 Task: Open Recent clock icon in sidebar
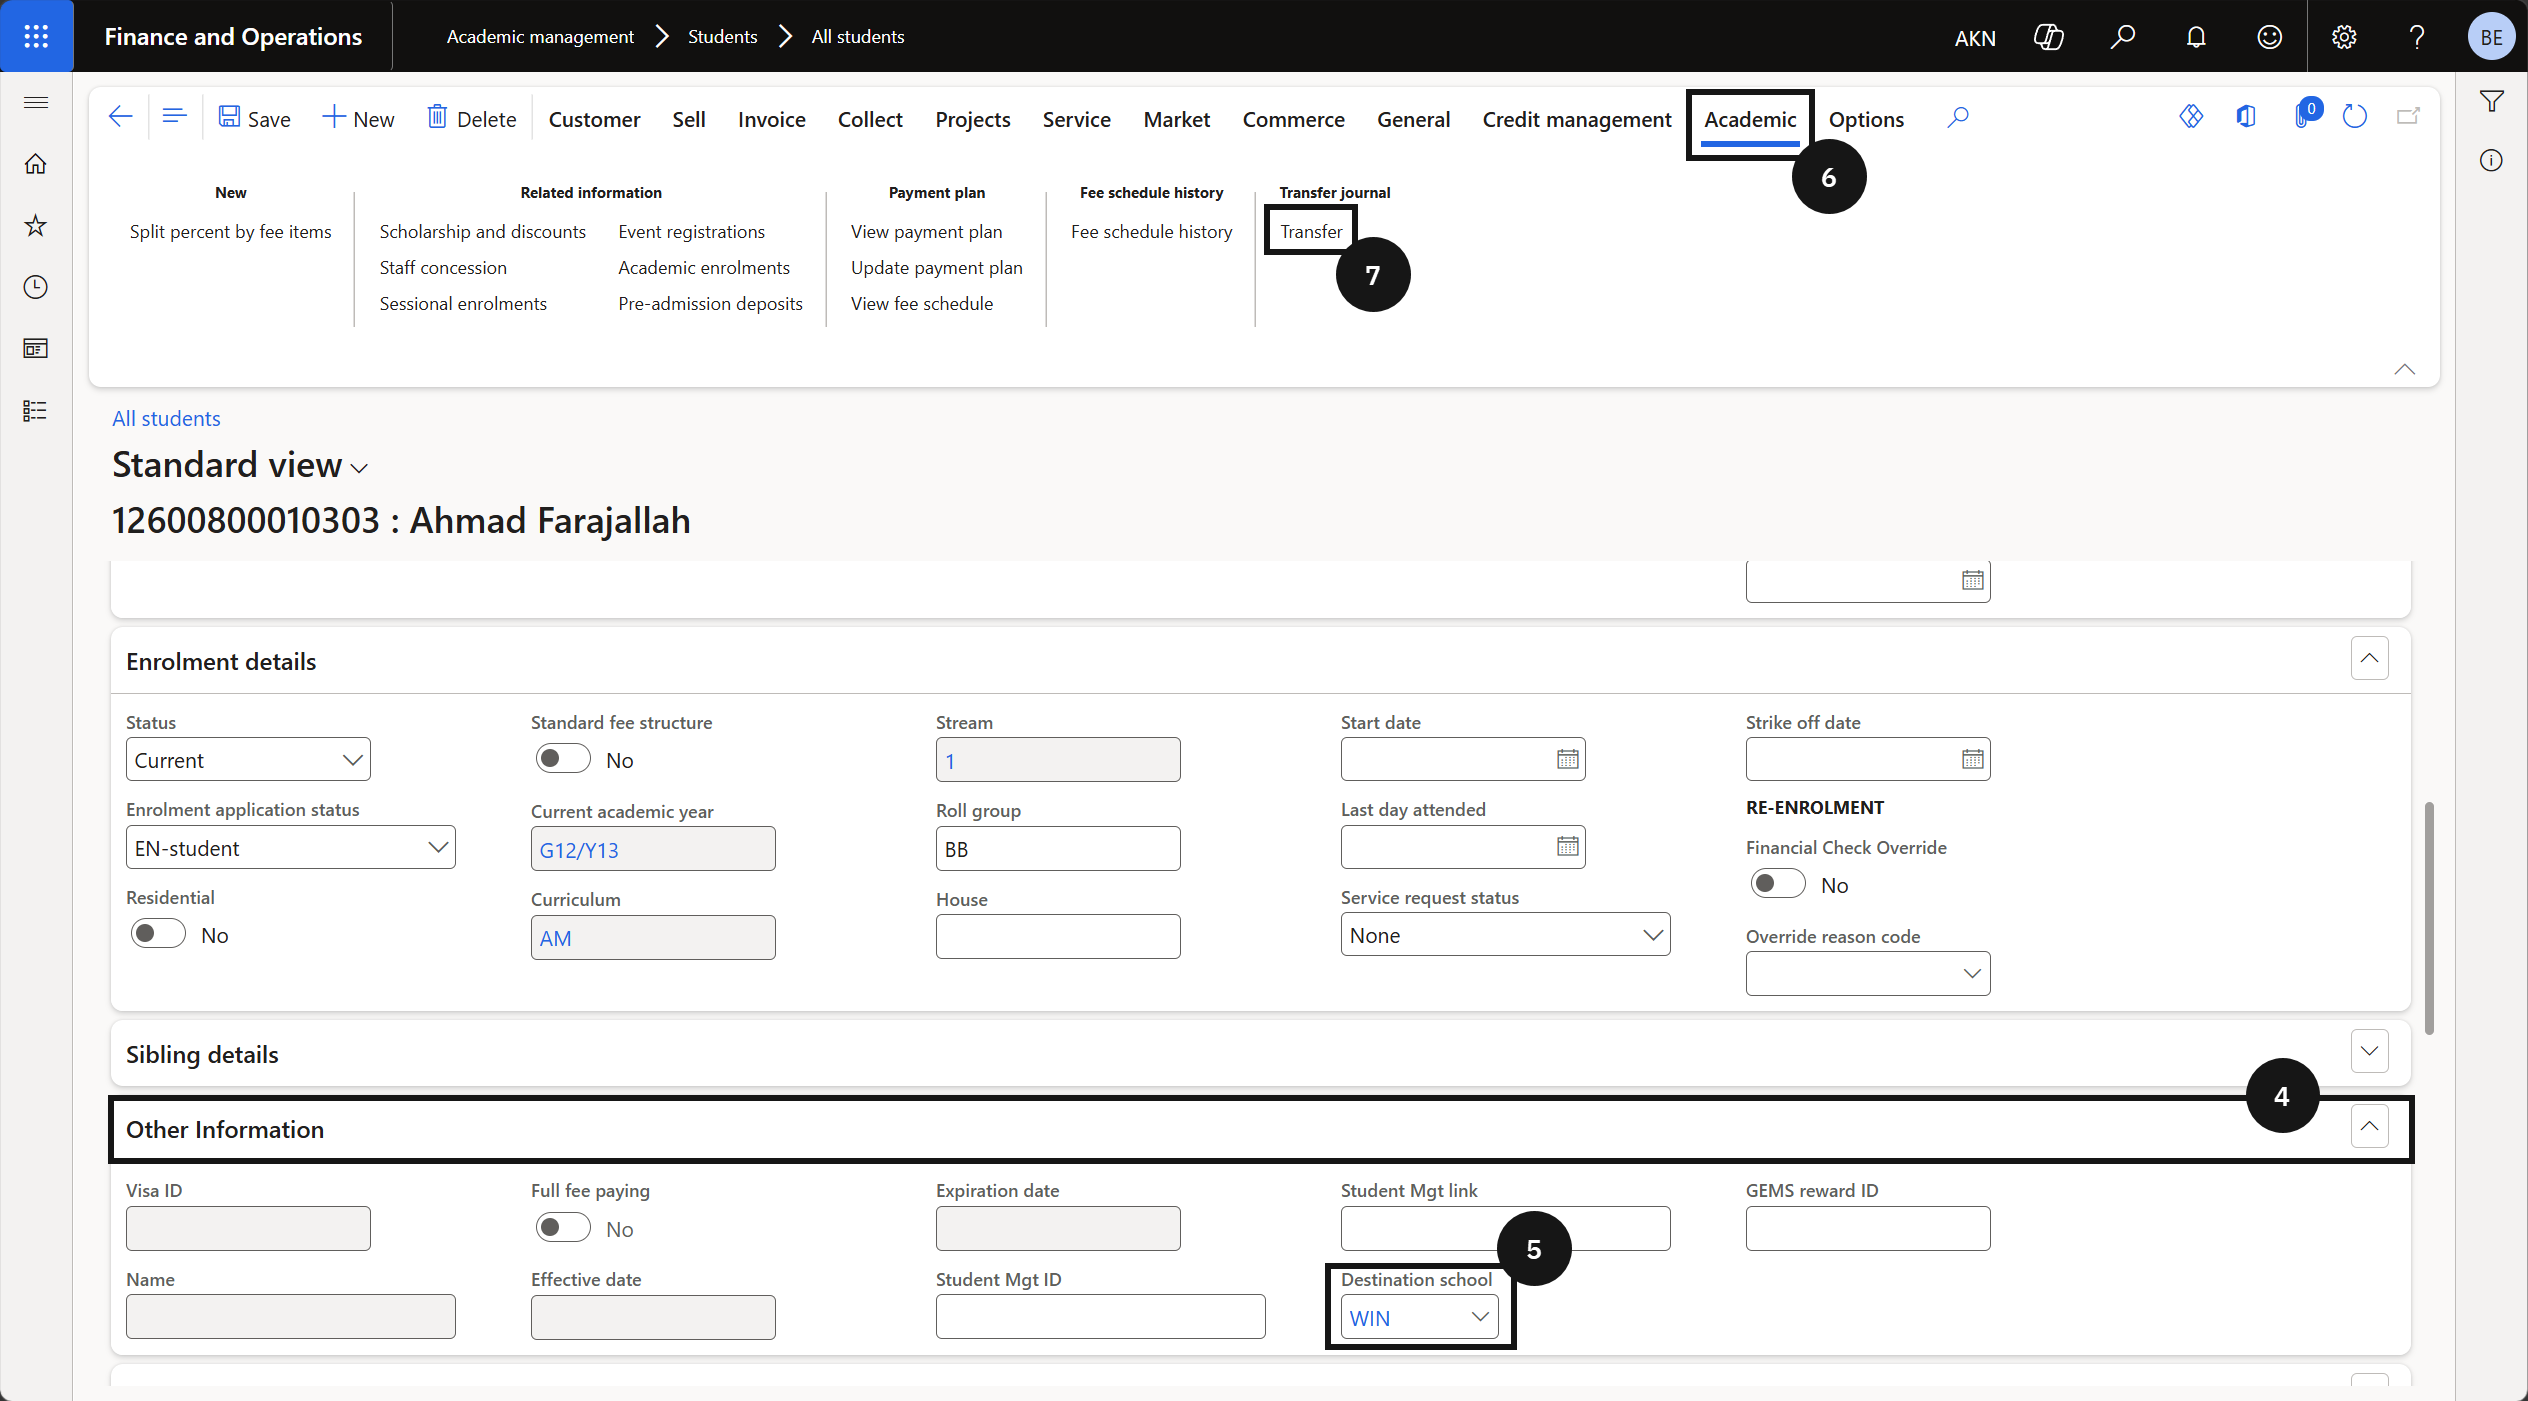(36, 287)
